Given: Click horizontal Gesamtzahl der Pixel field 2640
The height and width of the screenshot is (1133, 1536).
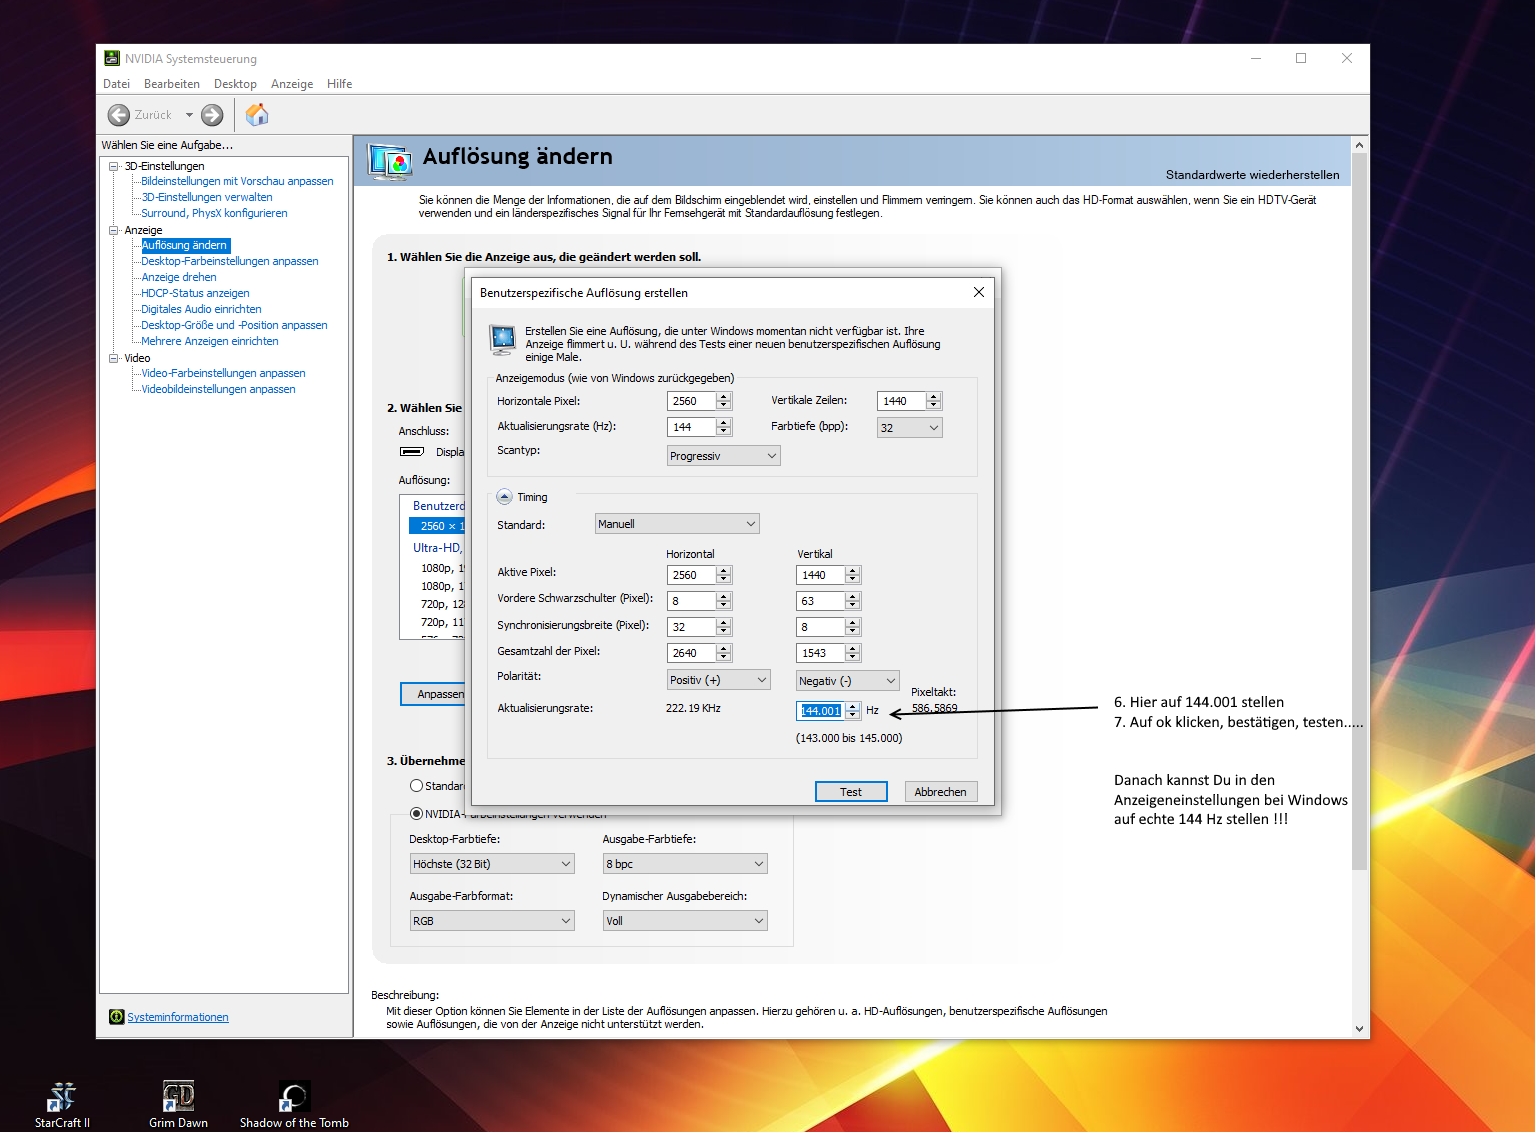Looking at the screenshot, I should click(x=692, y=653).
